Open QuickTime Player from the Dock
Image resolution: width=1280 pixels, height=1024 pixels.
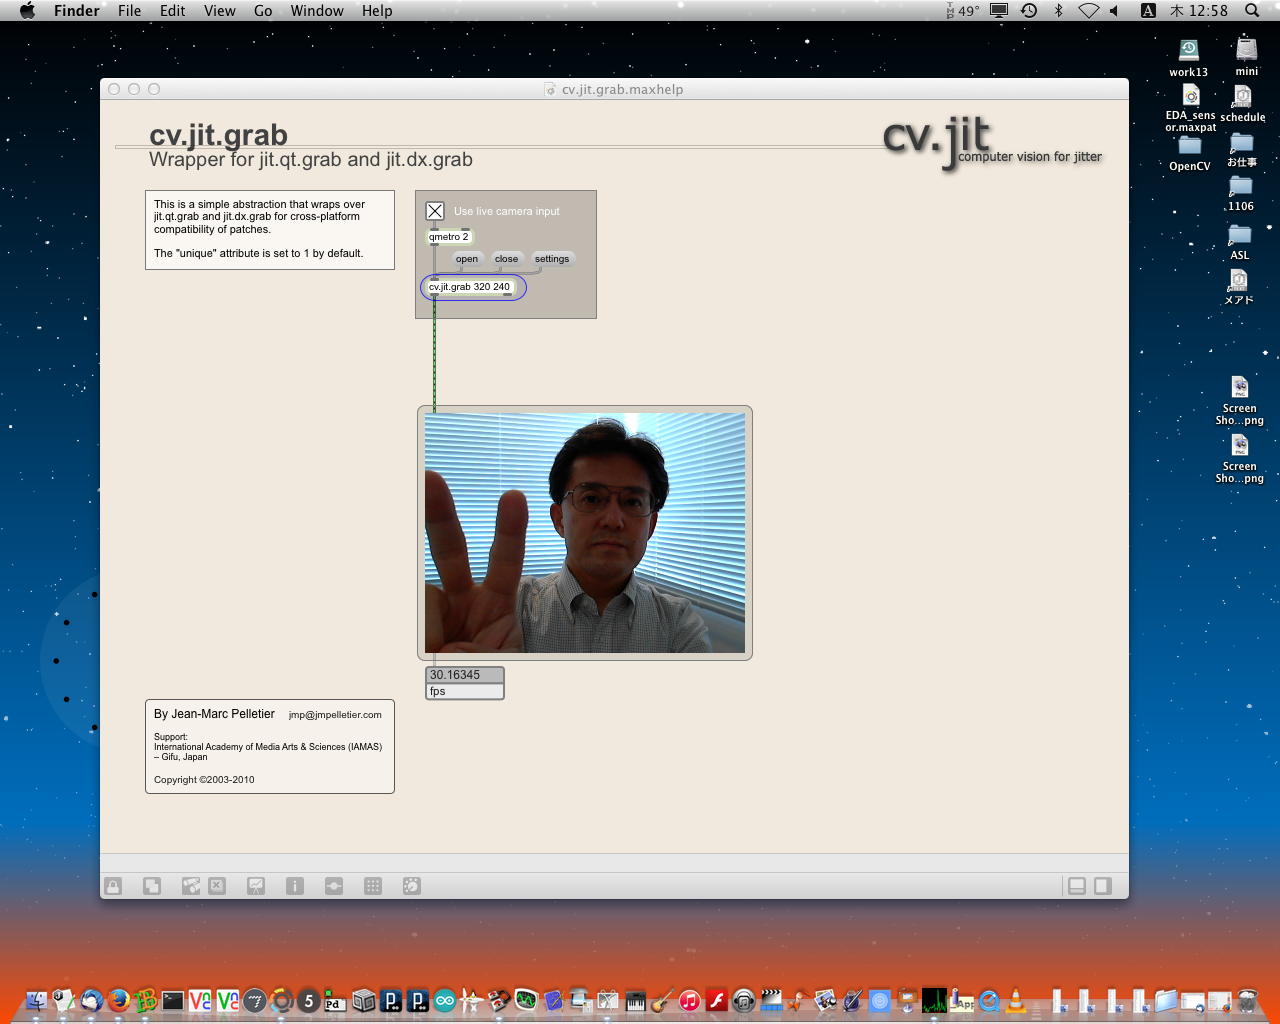click(x=989, y=999)
